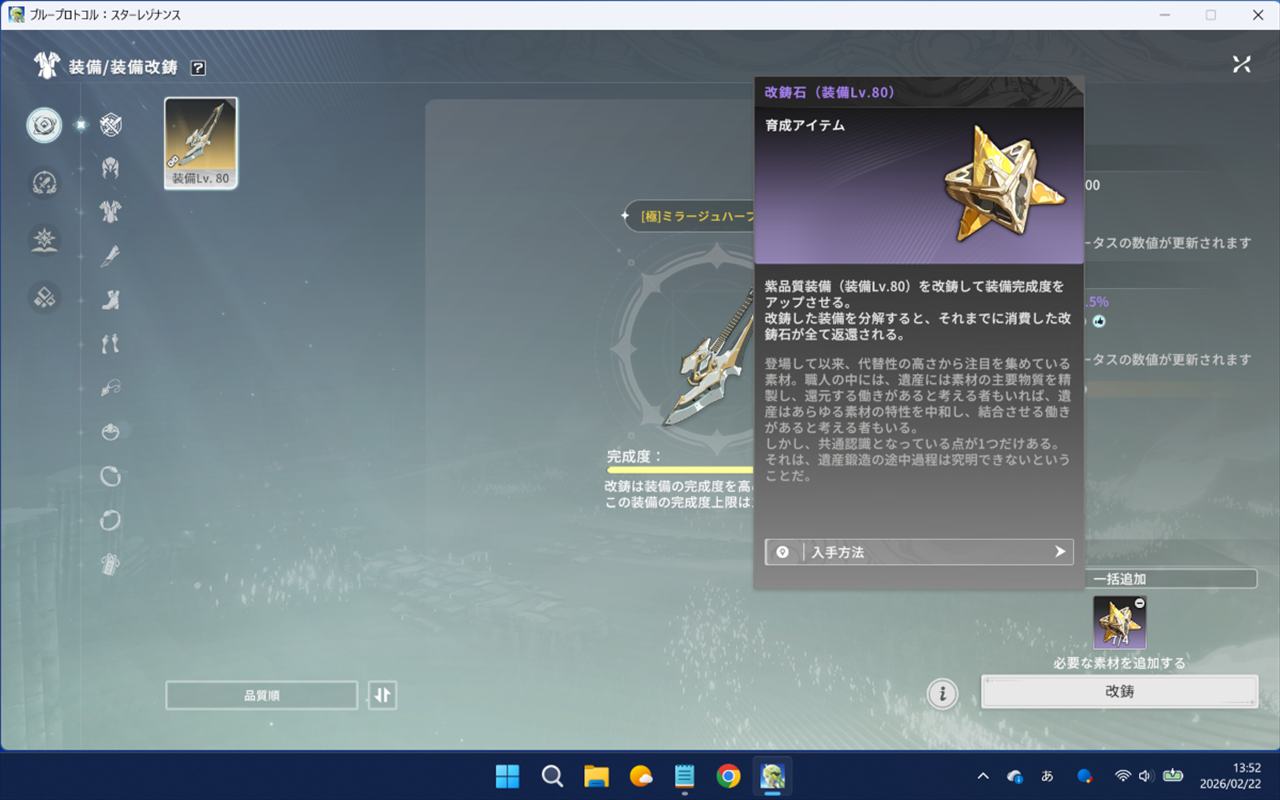Click the 完成度 yellow progress bar
1280x800 pixels.
pyautogui.click(x=680, y=470)
